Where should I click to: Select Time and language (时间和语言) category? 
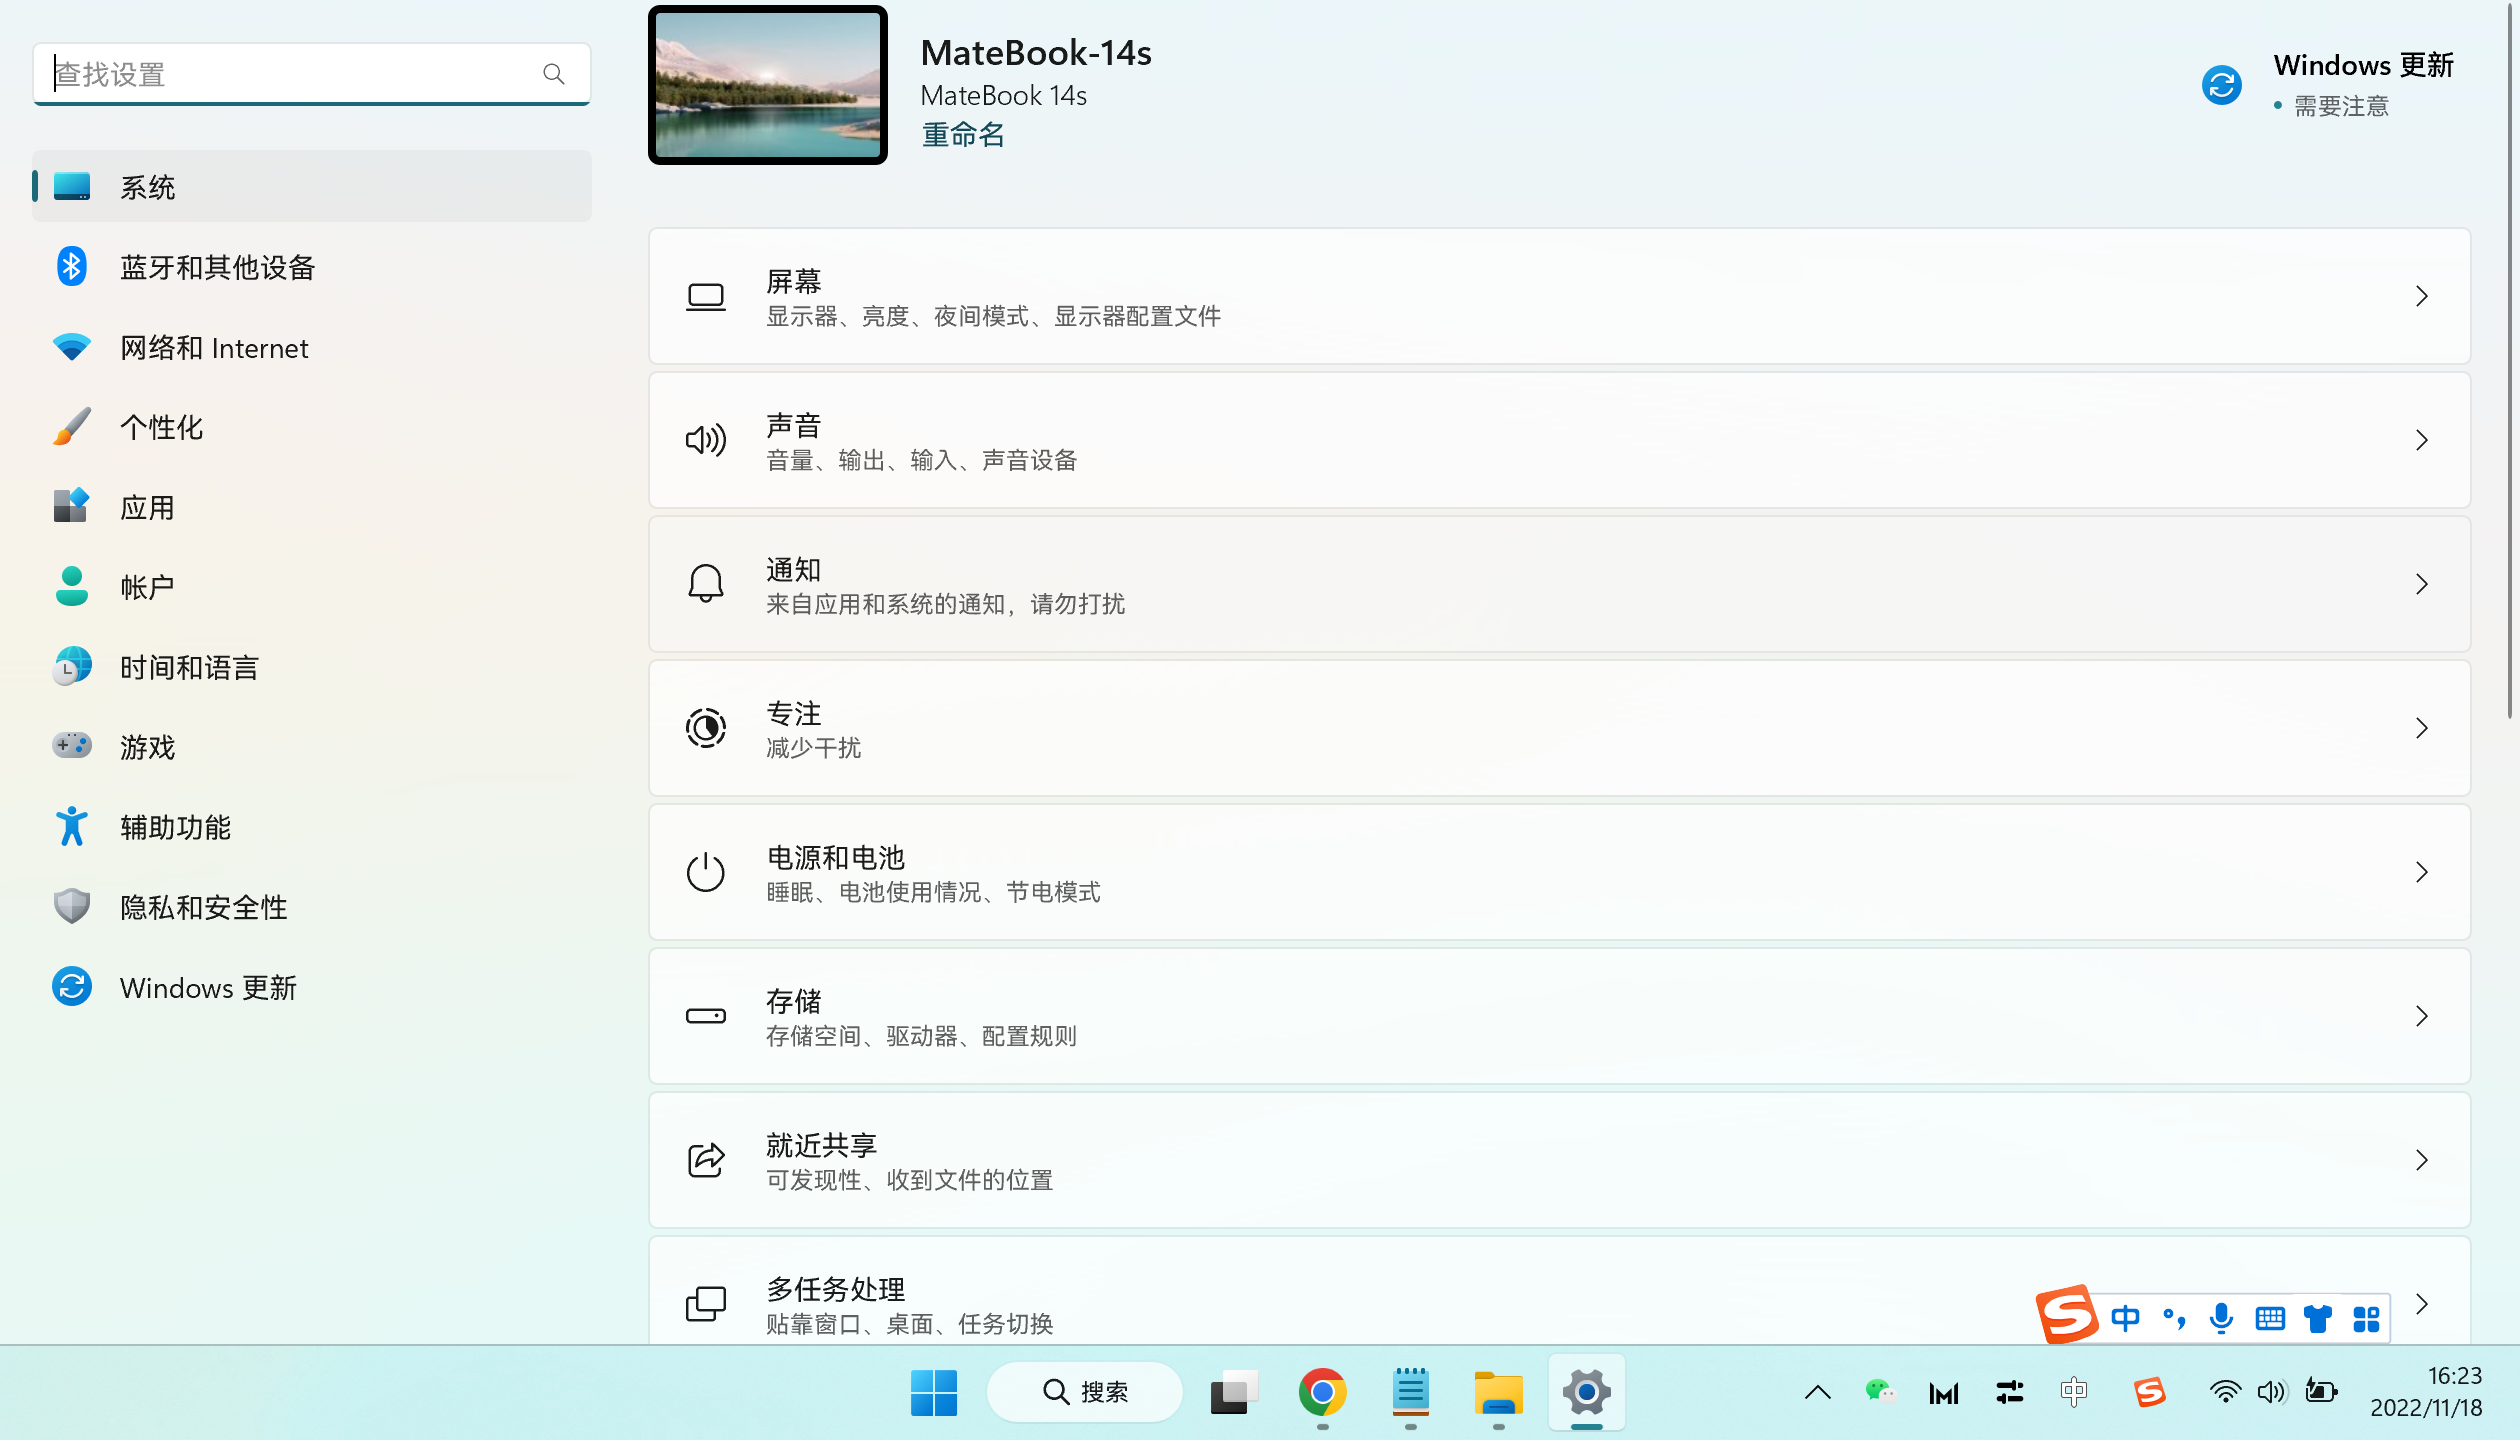(189, 667)
